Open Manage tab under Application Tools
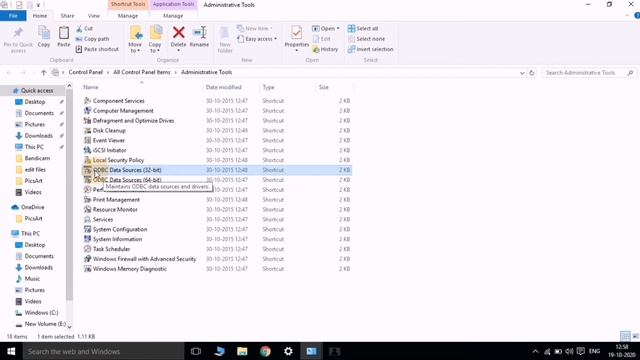Screen dimensions: 640x360 [173, 16]
